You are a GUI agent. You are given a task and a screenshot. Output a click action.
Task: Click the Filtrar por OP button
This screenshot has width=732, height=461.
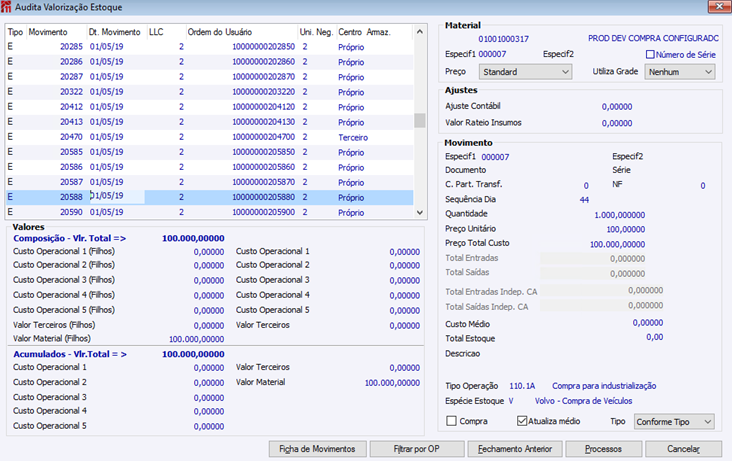pyautogui.click(x=417, y=449)
